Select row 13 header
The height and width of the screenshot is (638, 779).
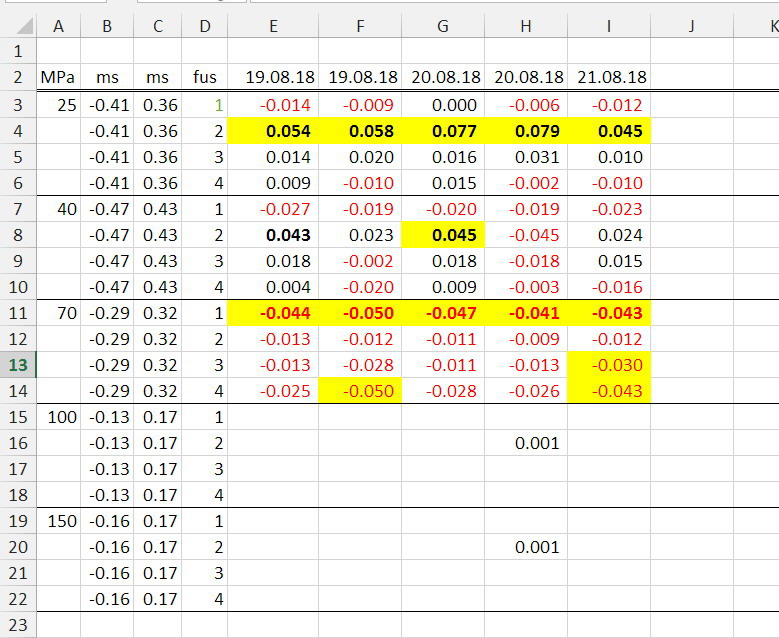tap(18, 365)
